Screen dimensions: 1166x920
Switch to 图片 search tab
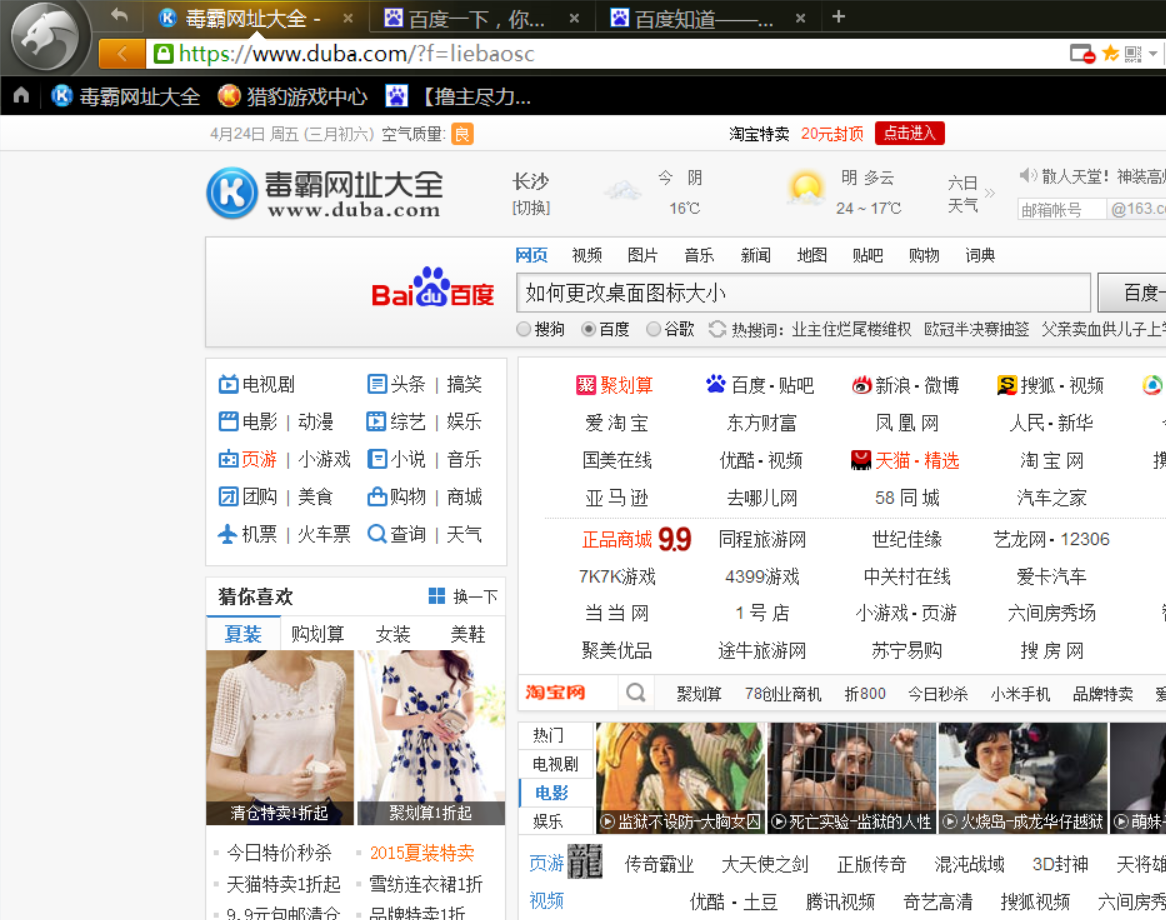tap(642, 256)
